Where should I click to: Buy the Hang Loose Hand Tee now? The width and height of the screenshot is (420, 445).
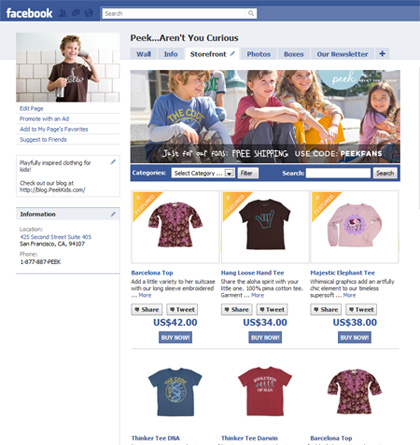pos(265,337)
